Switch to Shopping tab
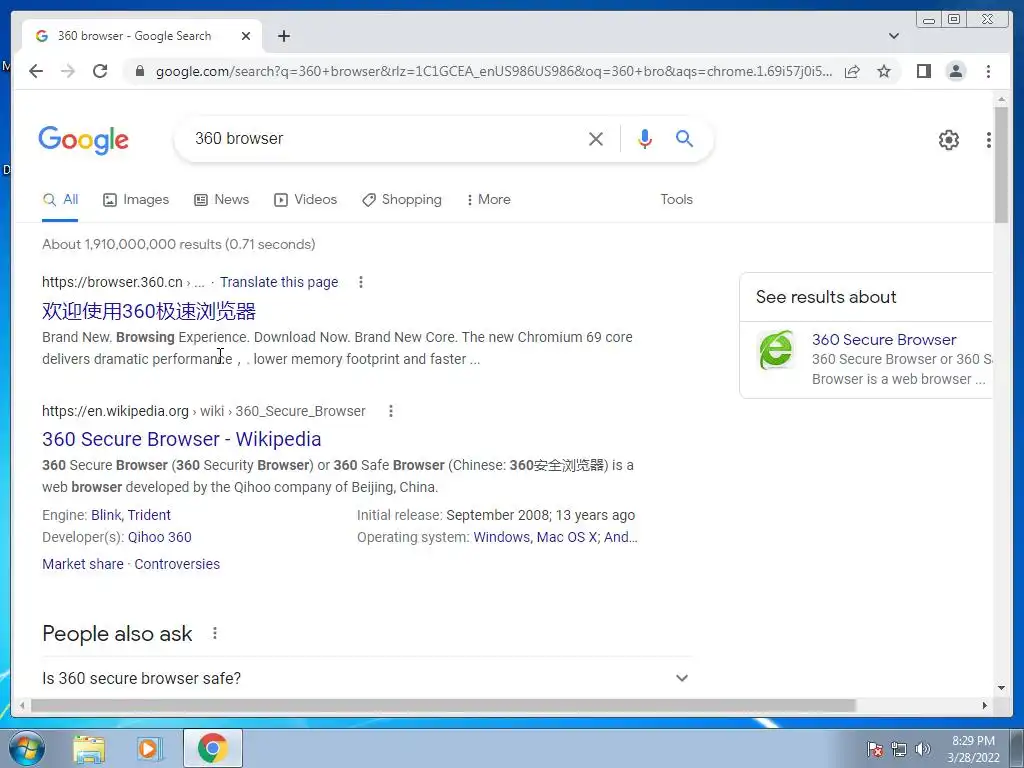Image resolution: width=1024 pixels, height=768 pixels. (402, 199)
